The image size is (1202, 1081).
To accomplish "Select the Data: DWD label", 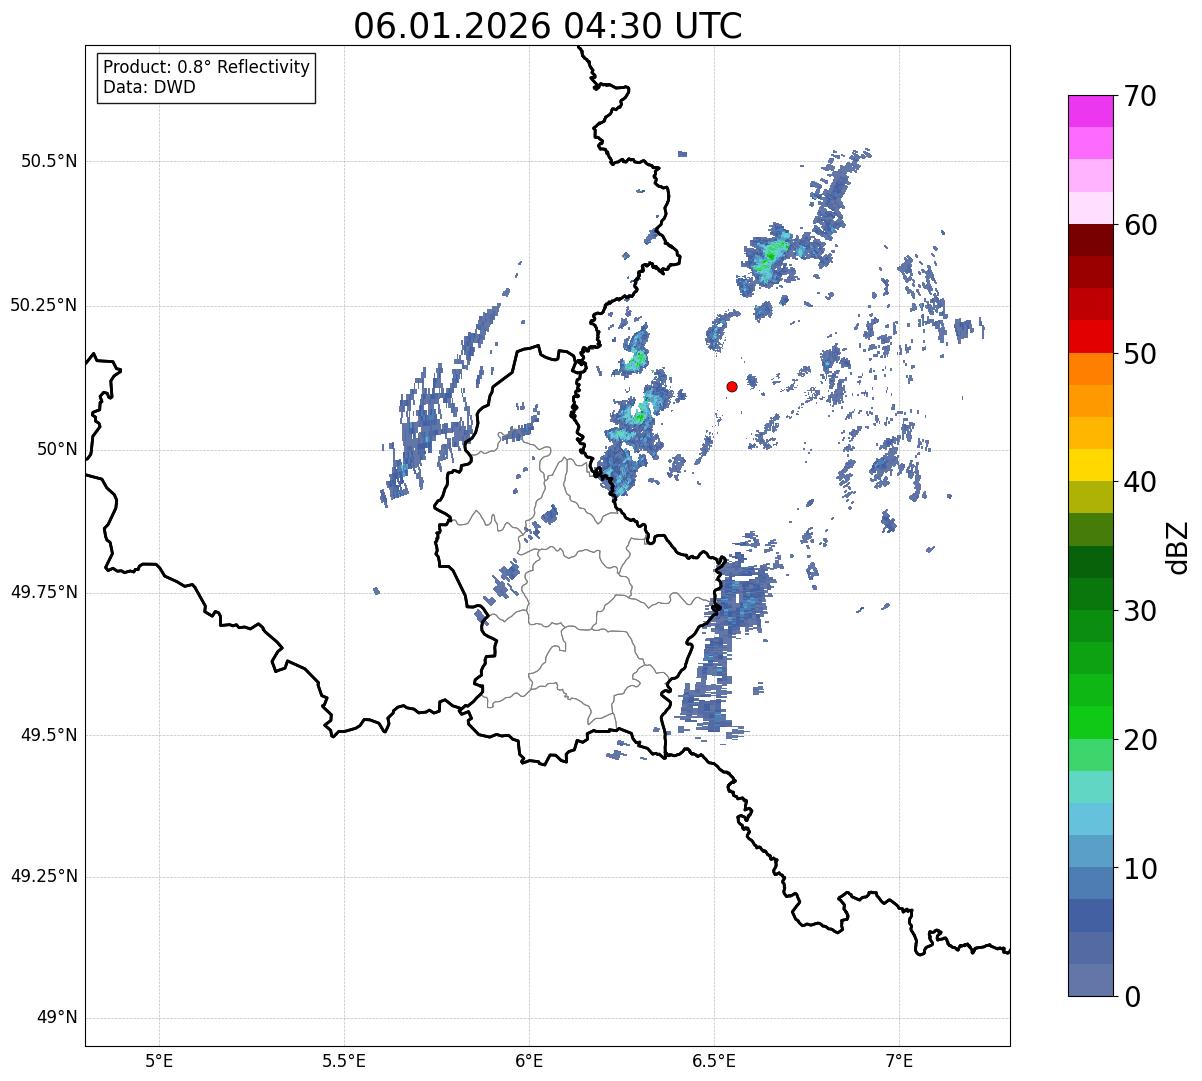I will [149, 87].
